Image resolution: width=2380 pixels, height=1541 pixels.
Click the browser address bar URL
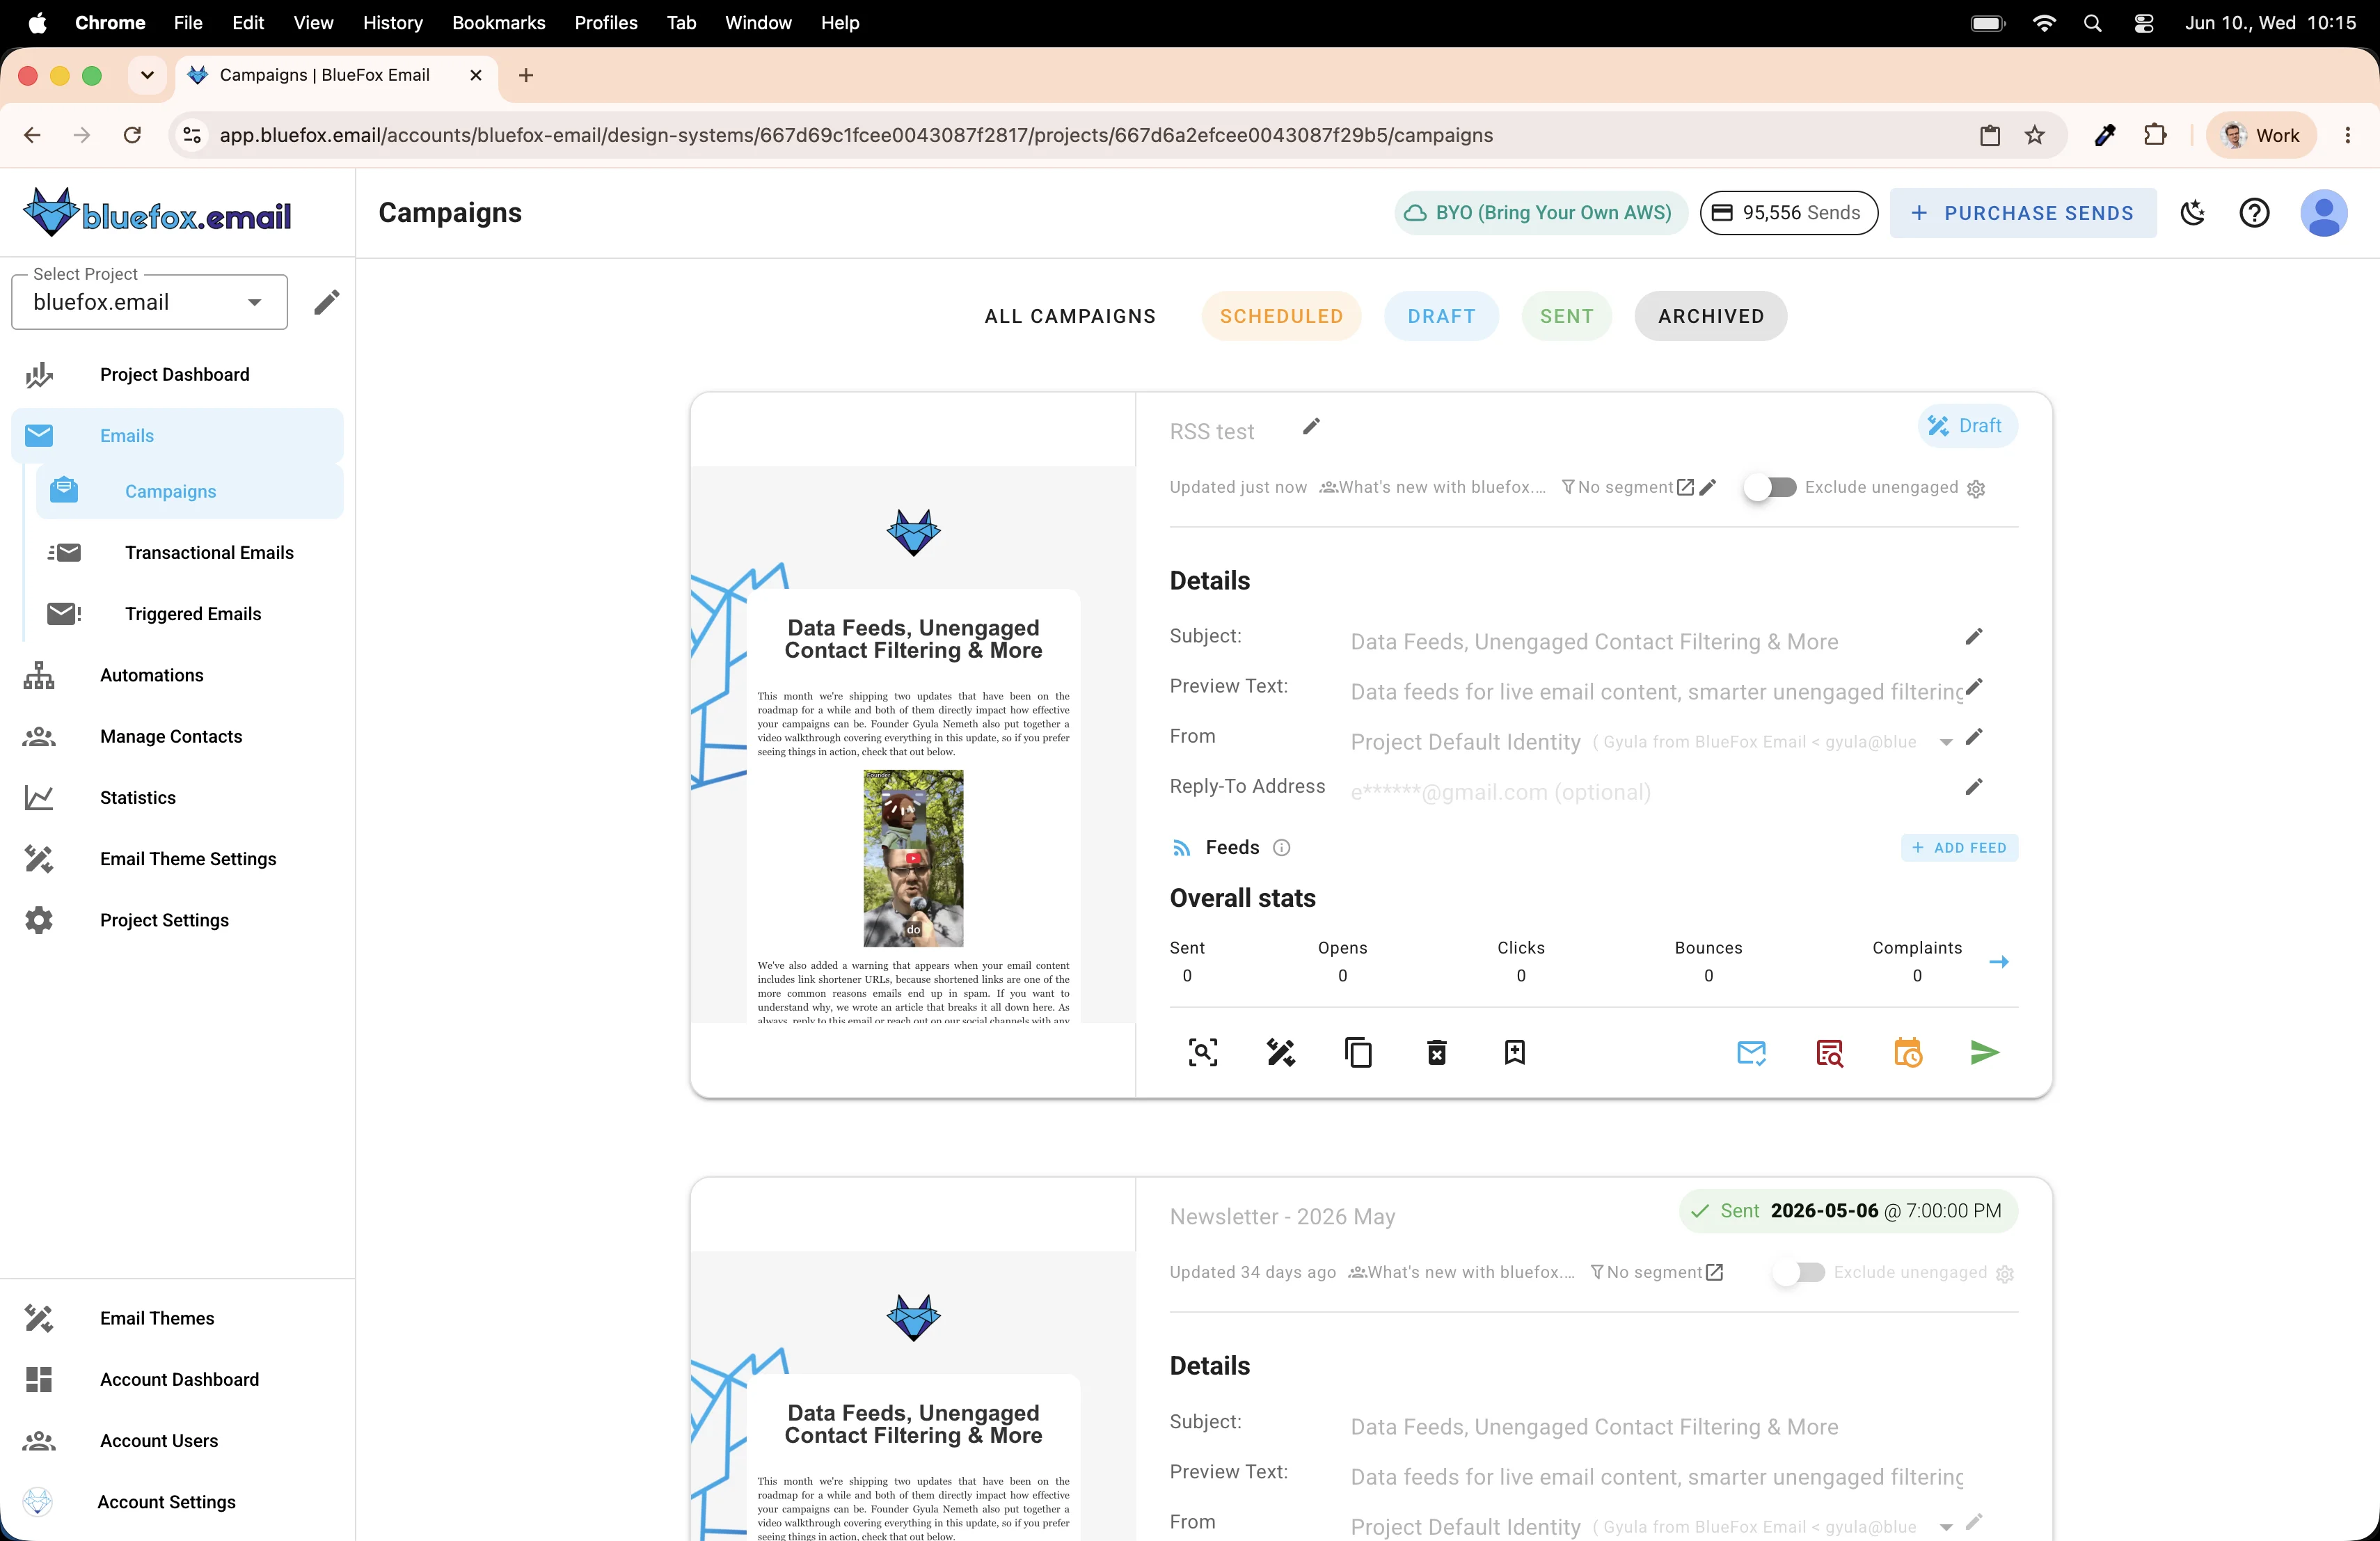856,135
